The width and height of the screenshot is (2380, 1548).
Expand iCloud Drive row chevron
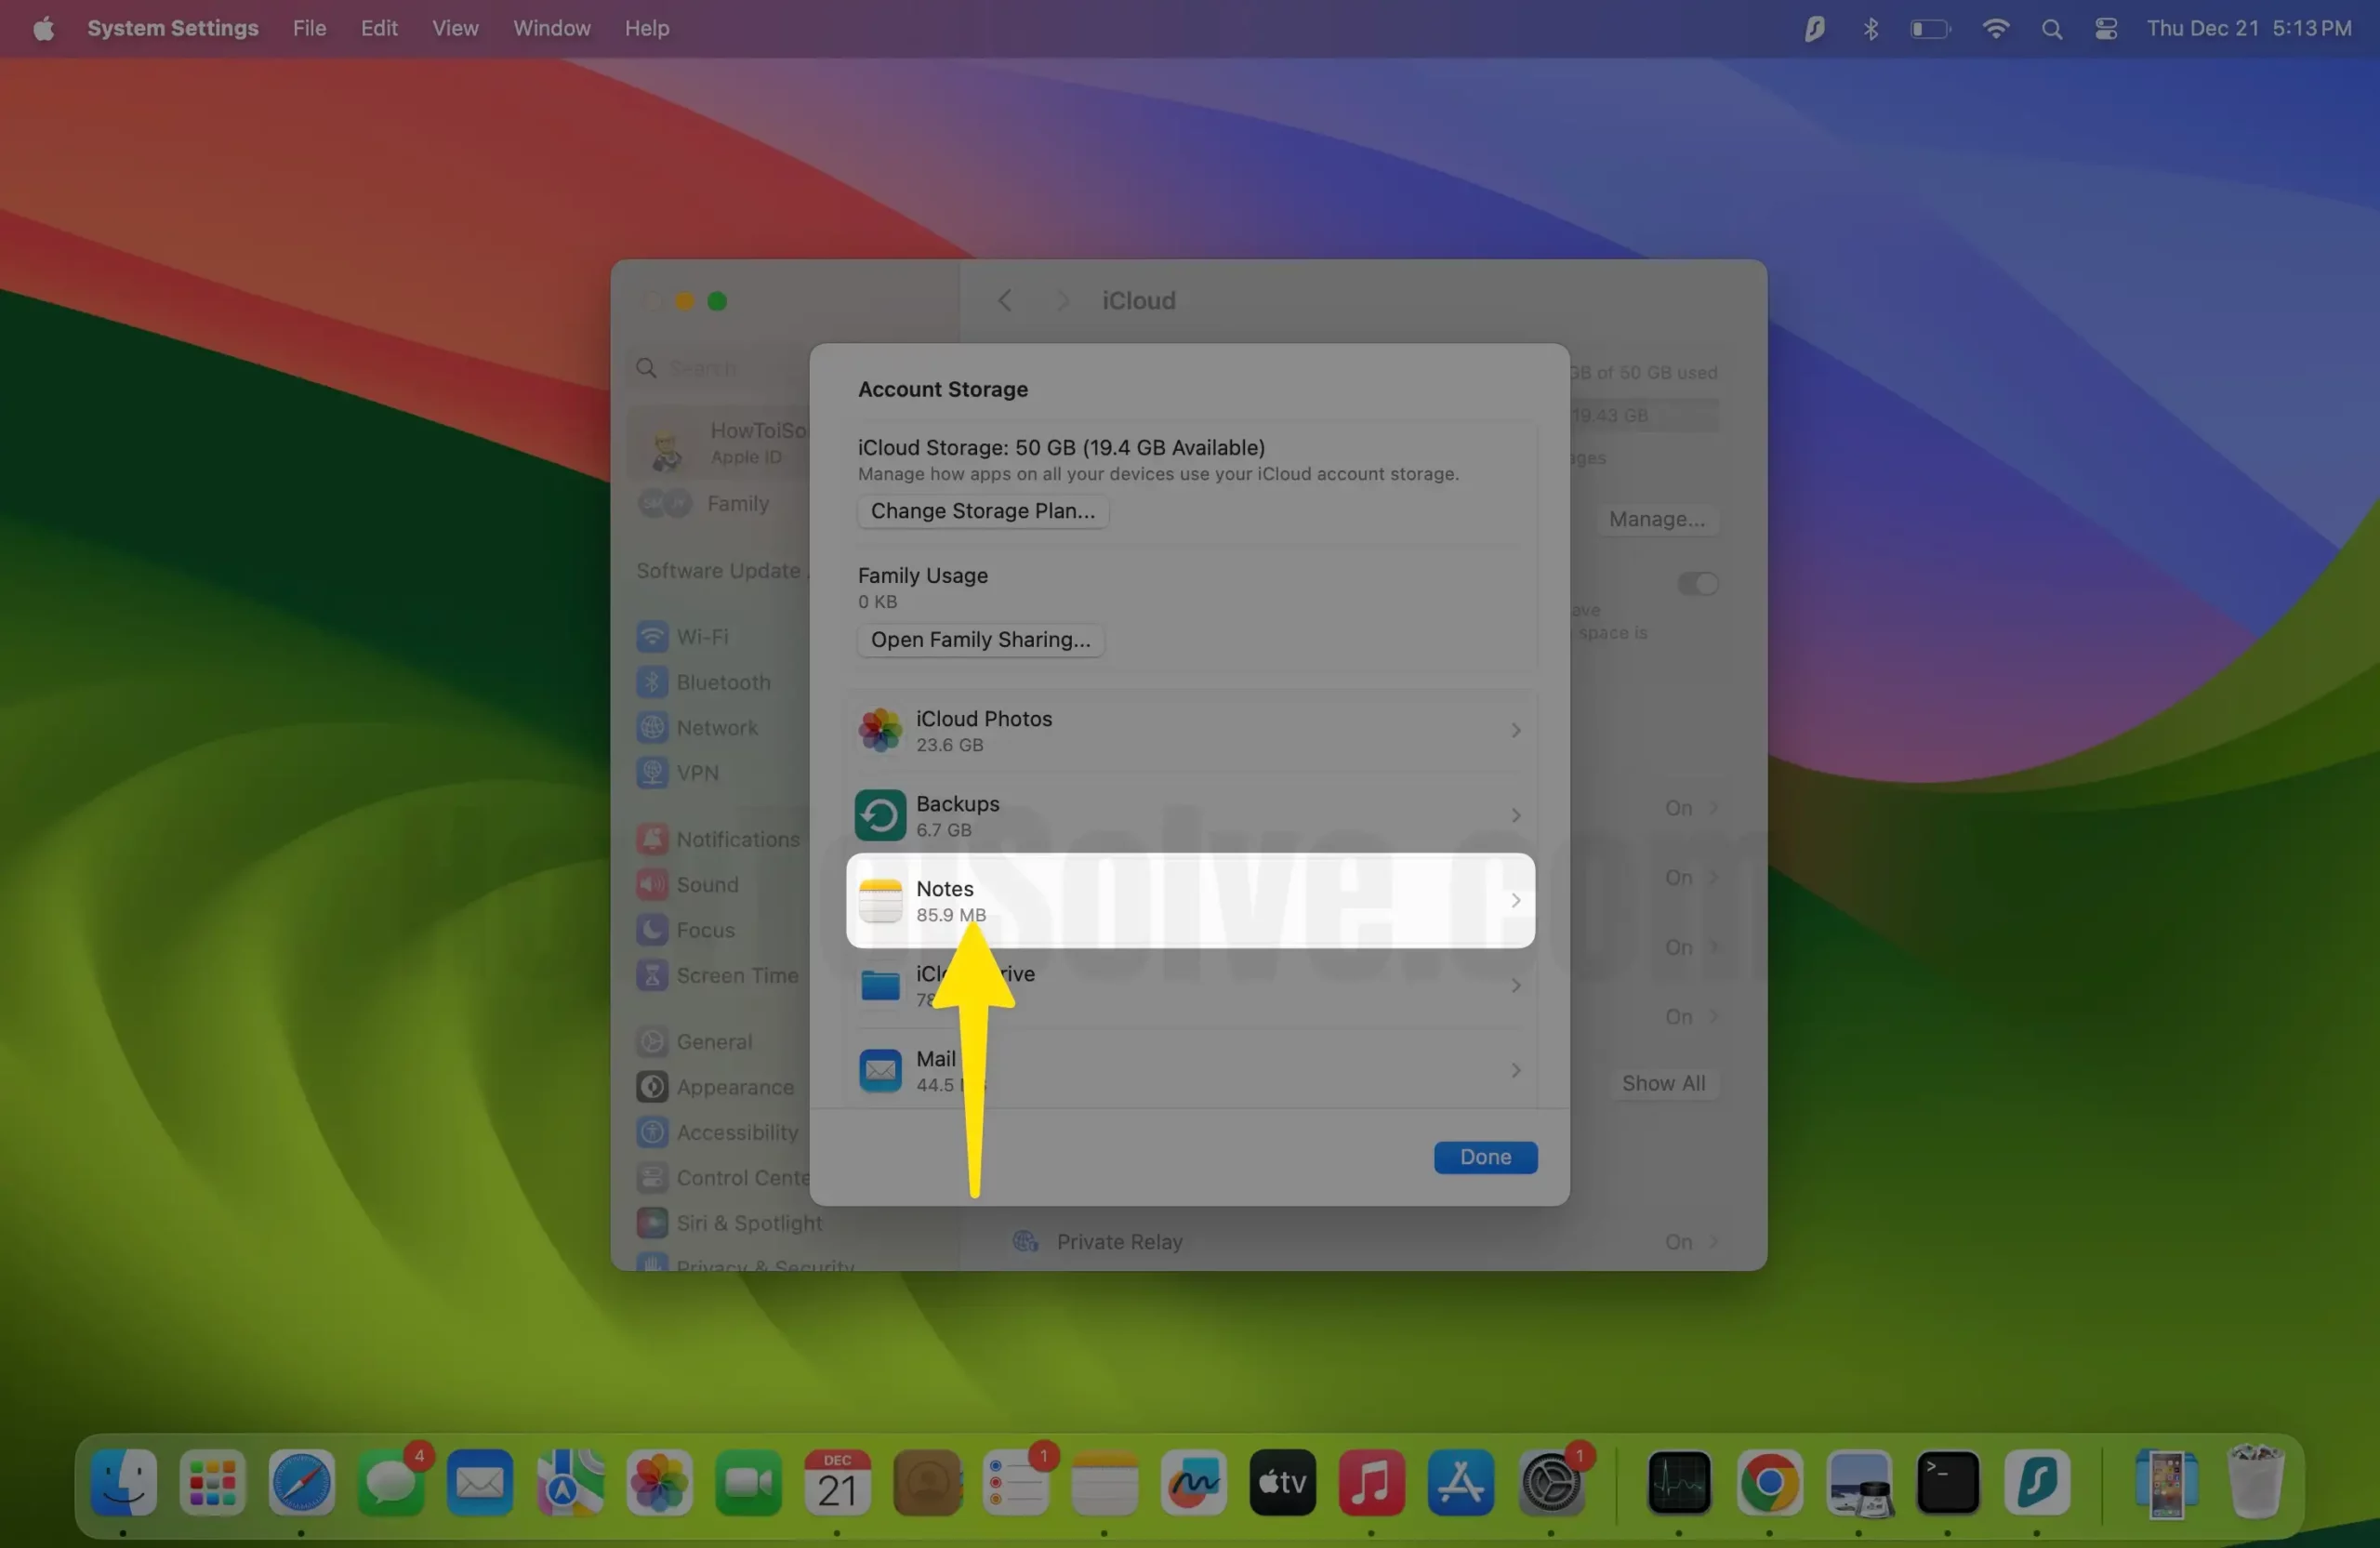(x=1516, y=985)
